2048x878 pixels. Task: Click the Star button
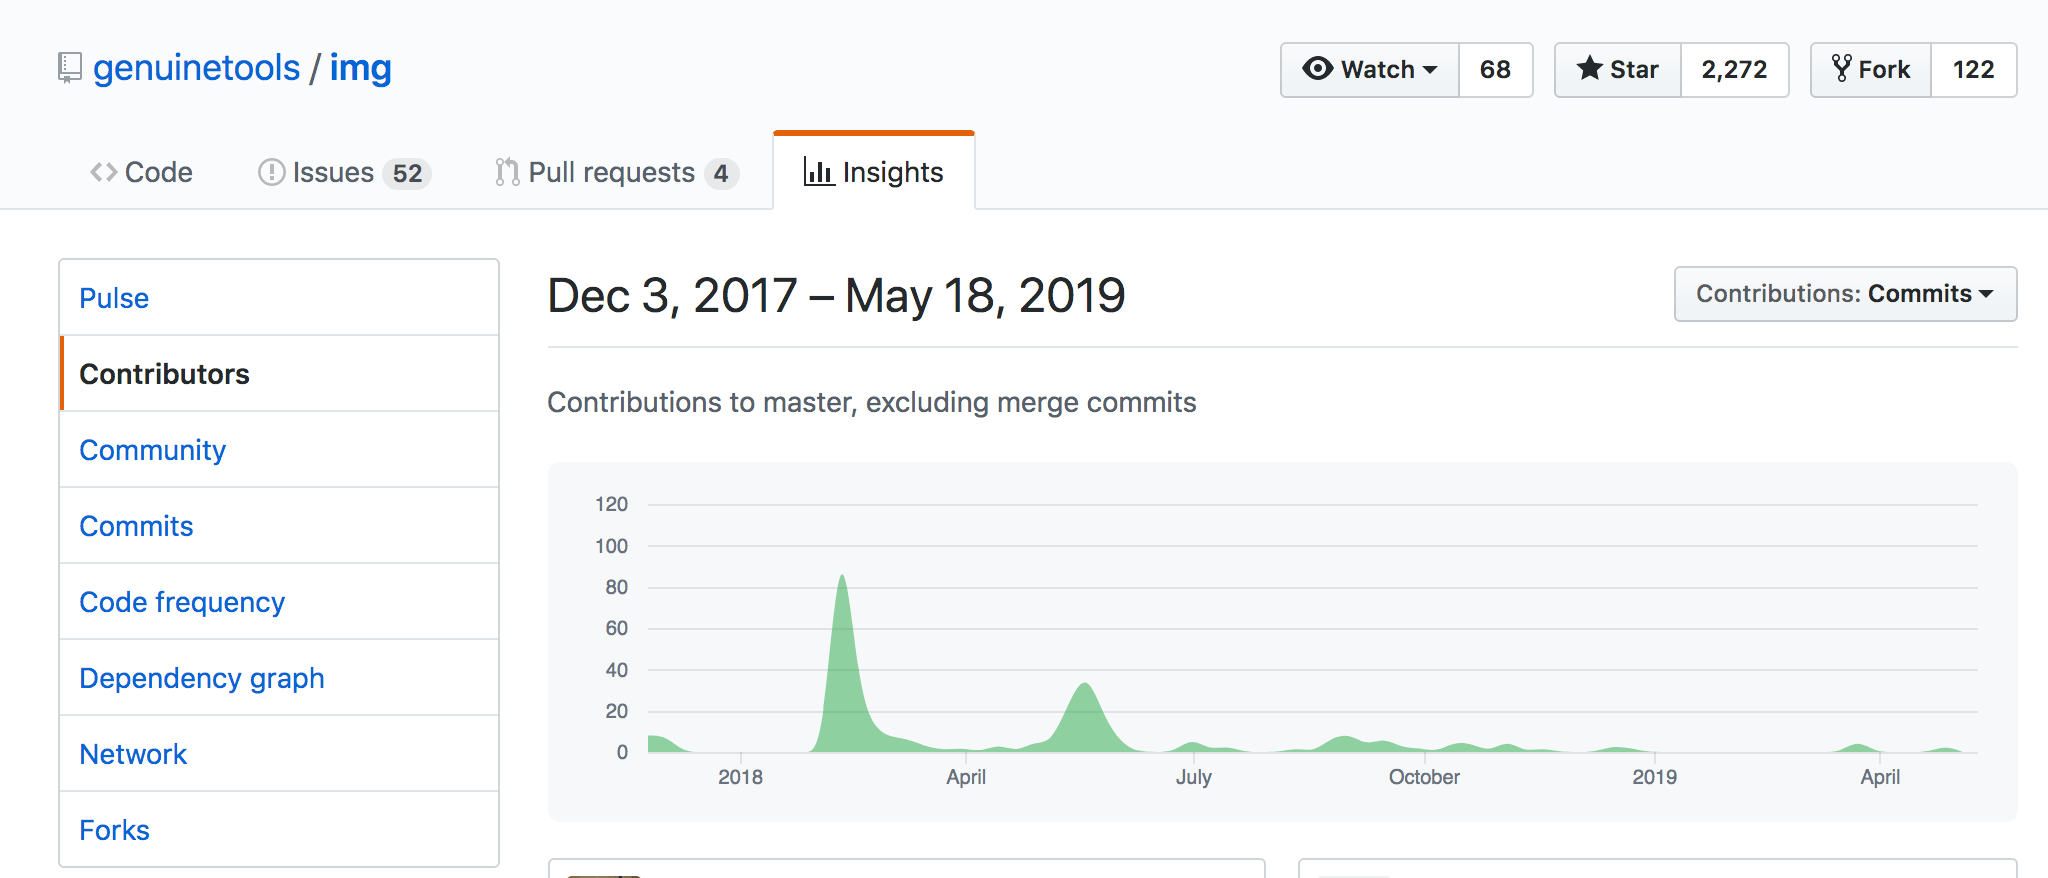click(x=1617, y=70)
